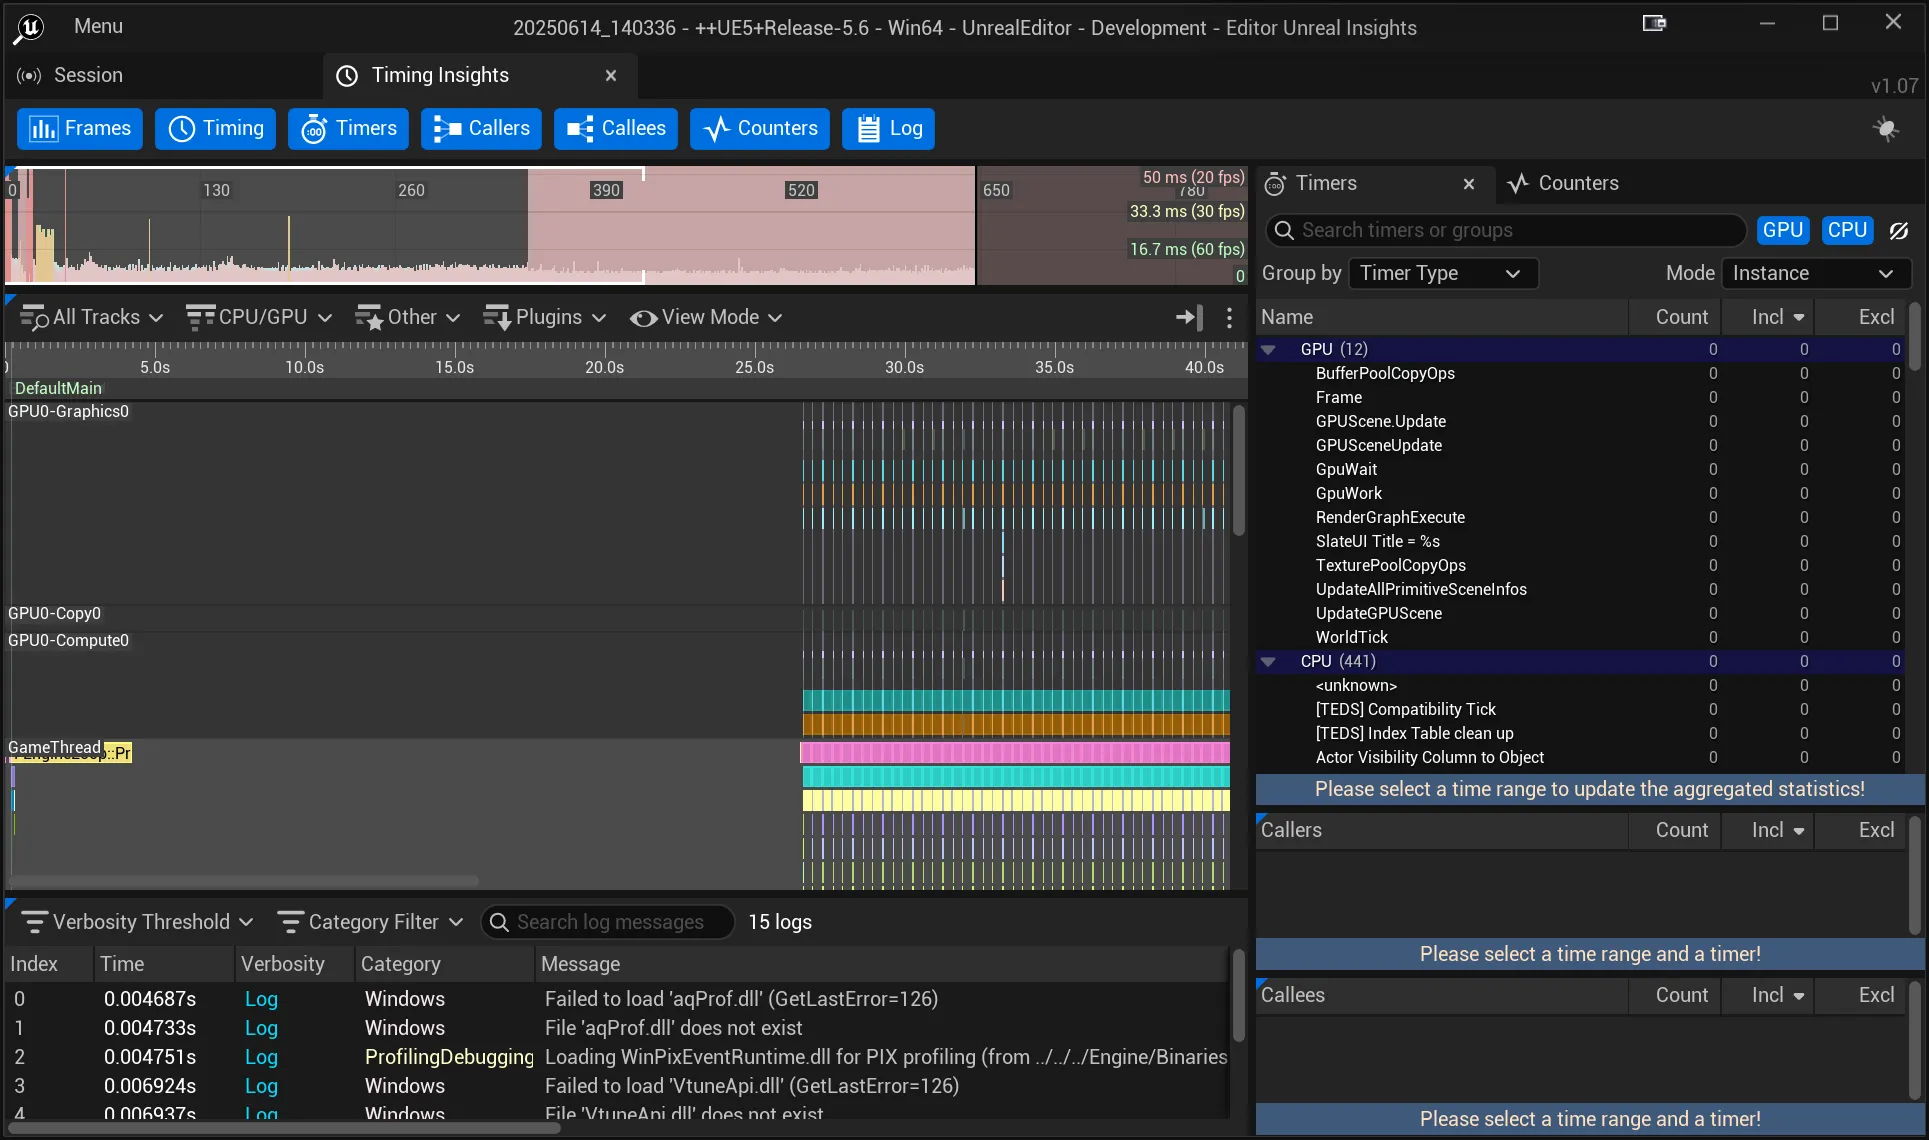The image size is (1929, 1140).
Task: Click the timers search magnifier icon
Action: pyautogui.click(x=1284, y=231)
